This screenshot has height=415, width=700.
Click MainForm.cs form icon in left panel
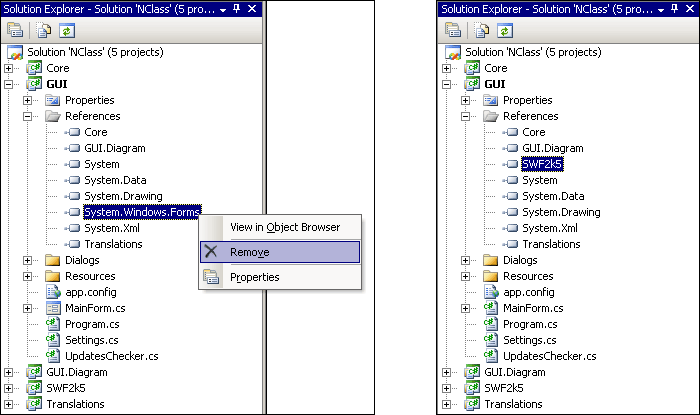pyautogui.click(x=53, y=308)
